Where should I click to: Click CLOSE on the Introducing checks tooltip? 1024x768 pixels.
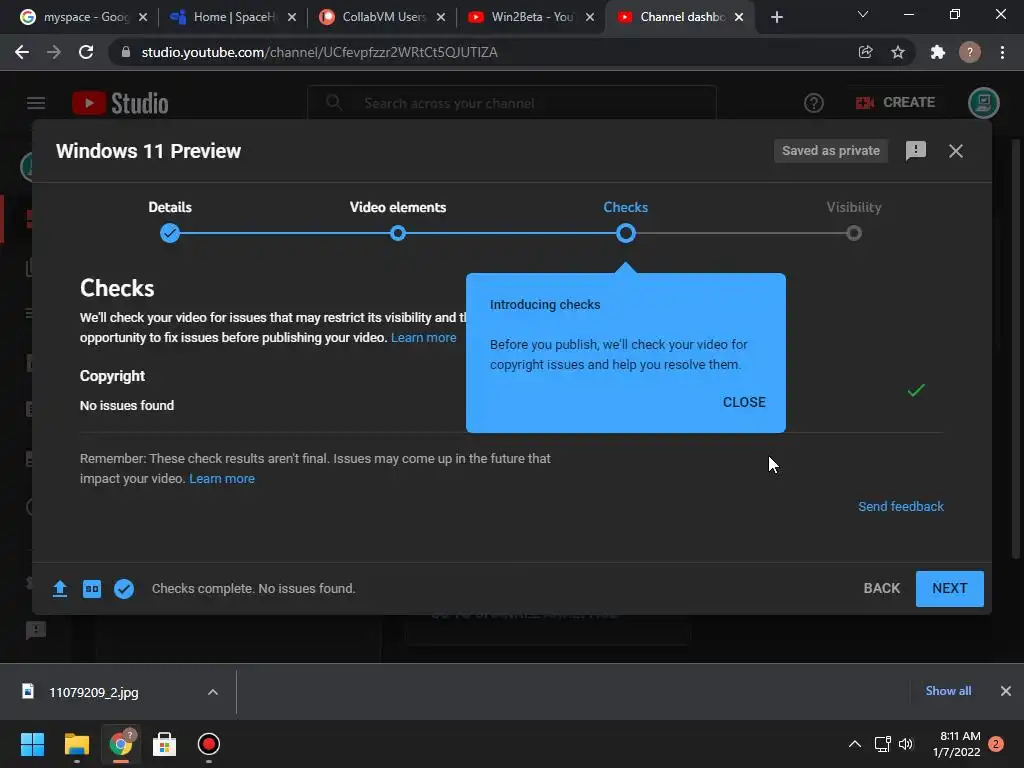[x=744, y=402]
